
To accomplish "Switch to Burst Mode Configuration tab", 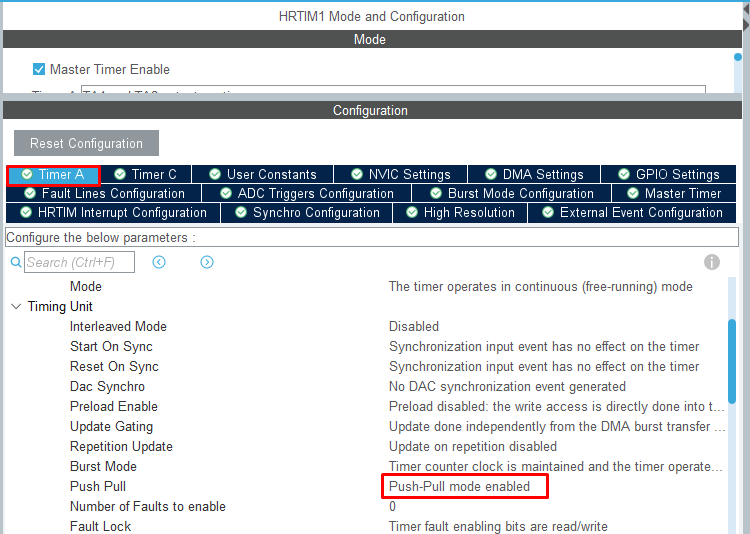I will pos(512,193).
